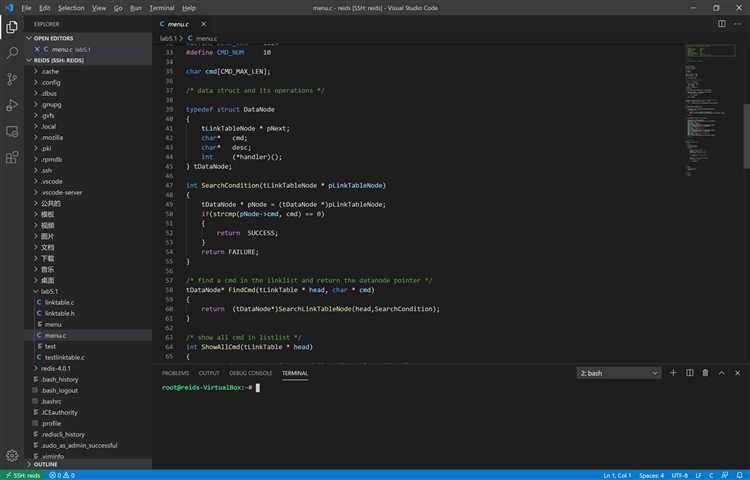Open linktable.c in the explorer
Image resolution: width=750 pixels, height=480 pixels.
pos(59,302)
